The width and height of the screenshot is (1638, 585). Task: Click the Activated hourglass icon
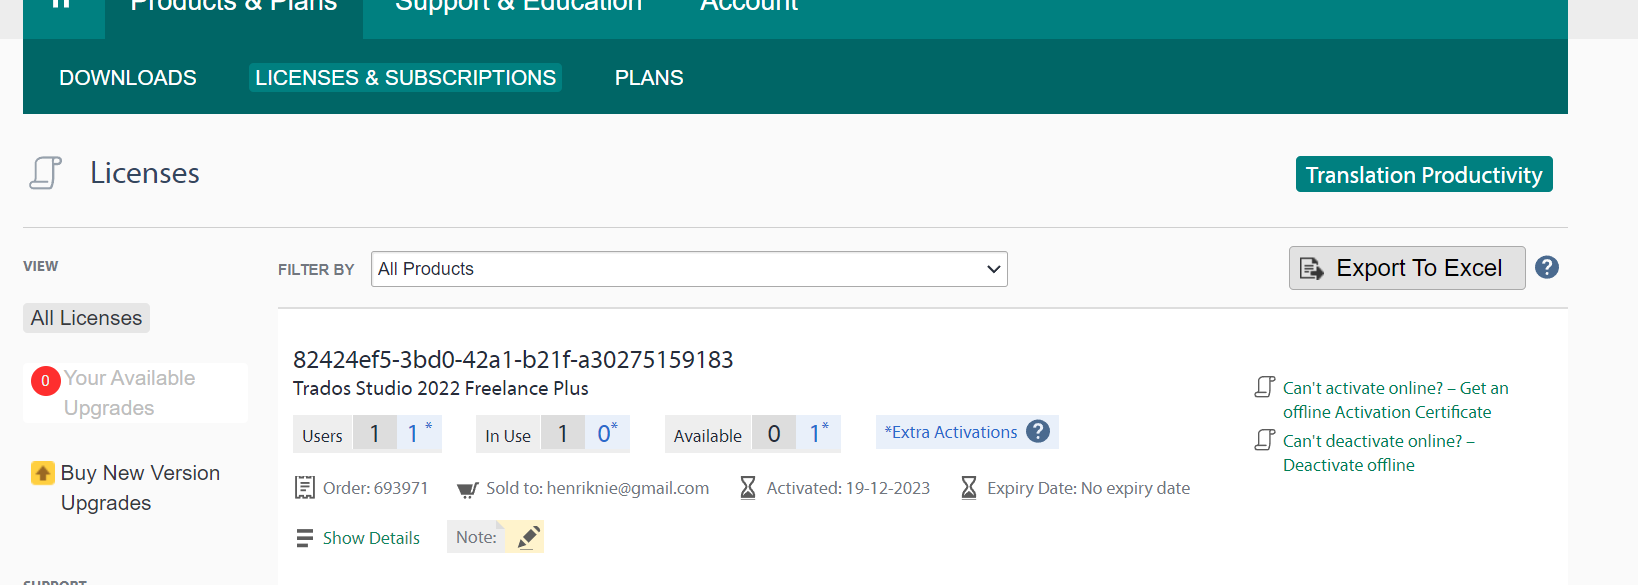point(748,488)
